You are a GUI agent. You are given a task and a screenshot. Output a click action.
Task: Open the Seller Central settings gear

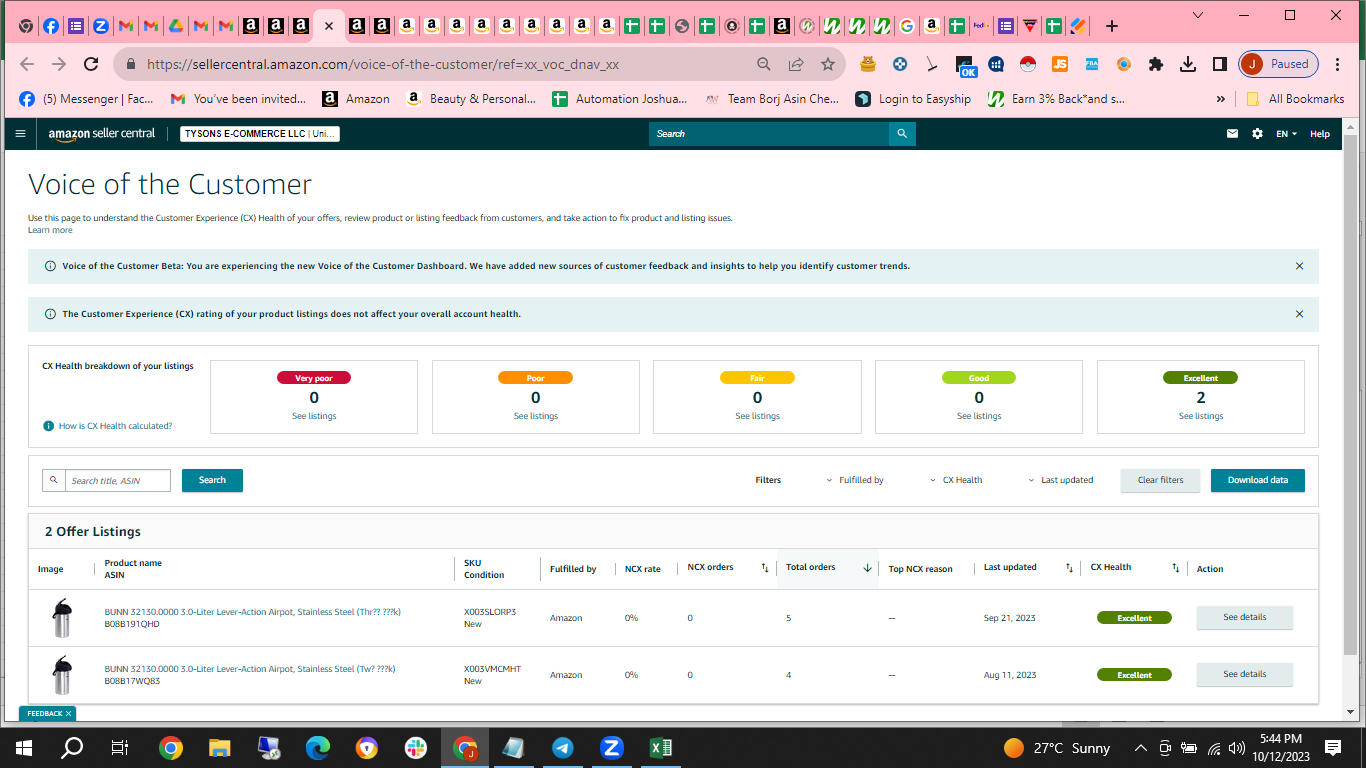pyautogui.click(x=1257, y=133)
